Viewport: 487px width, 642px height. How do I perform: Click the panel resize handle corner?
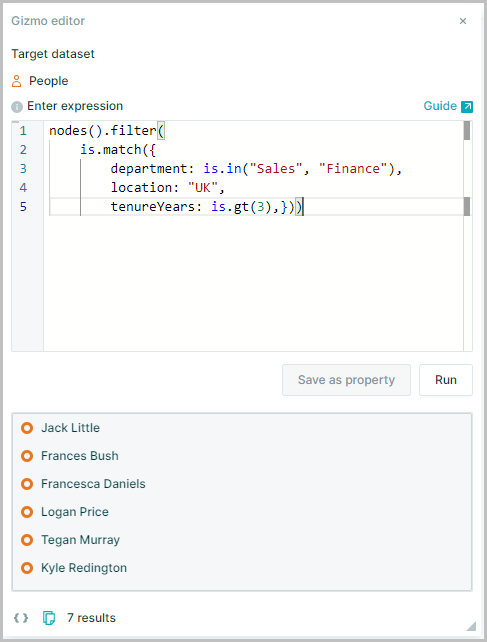coord(471,626)
